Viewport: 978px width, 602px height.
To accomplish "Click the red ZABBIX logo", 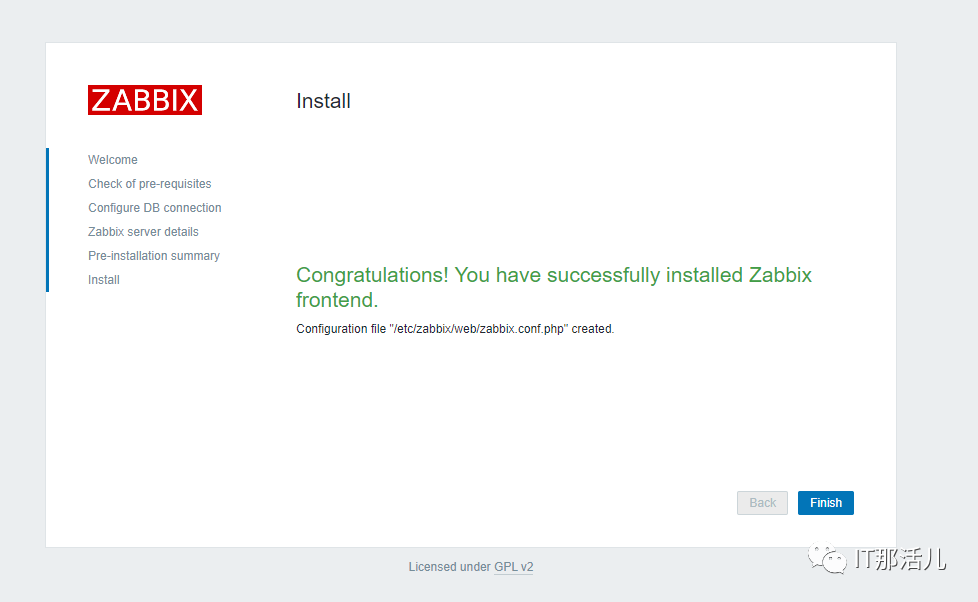I will coord(145,100).
